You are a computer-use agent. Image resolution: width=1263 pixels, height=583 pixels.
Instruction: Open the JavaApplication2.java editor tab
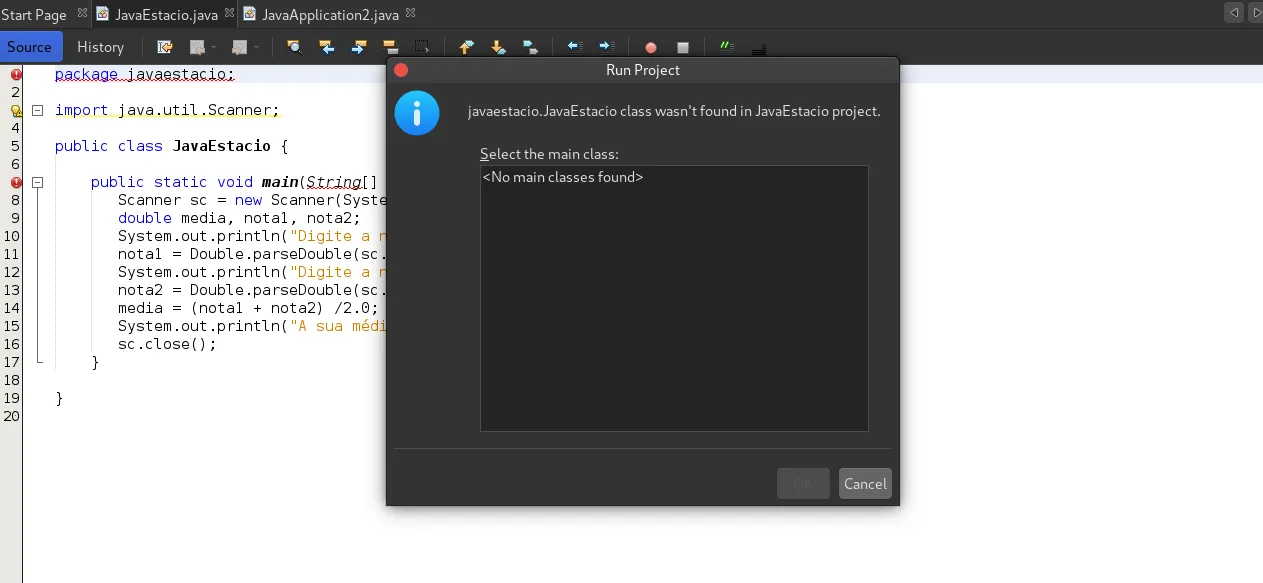point(330,15)
